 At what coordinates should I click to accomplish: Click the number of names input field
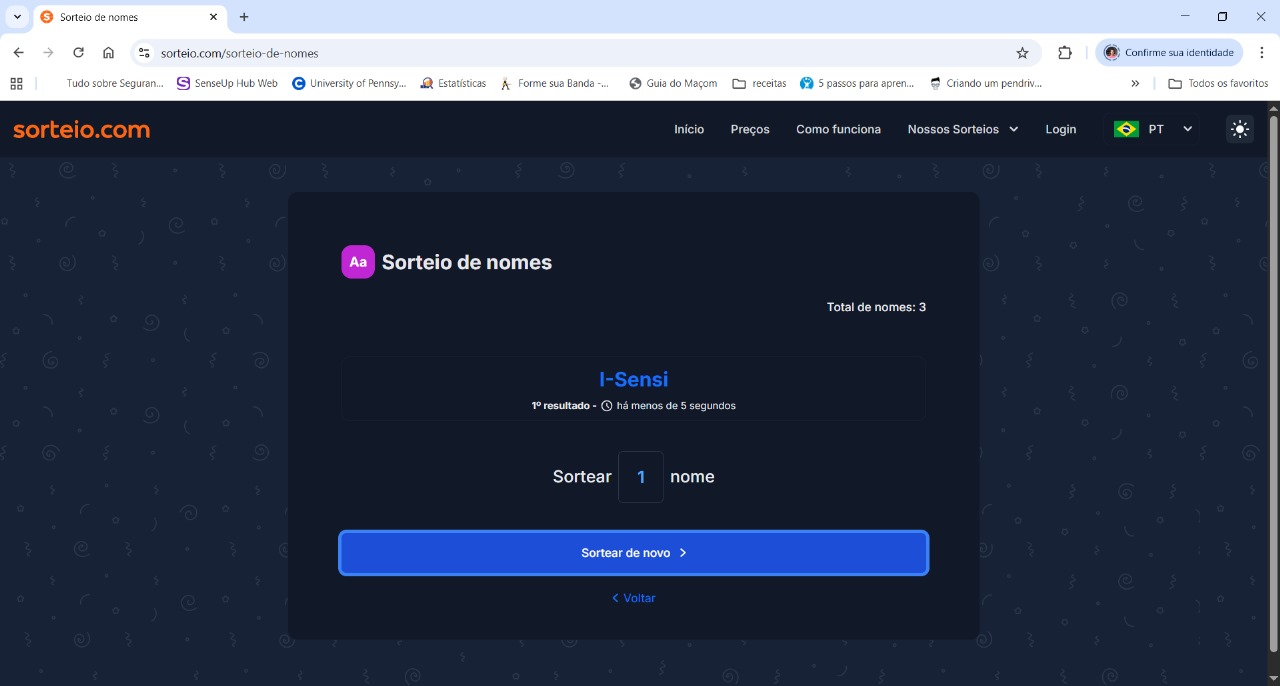641,477
